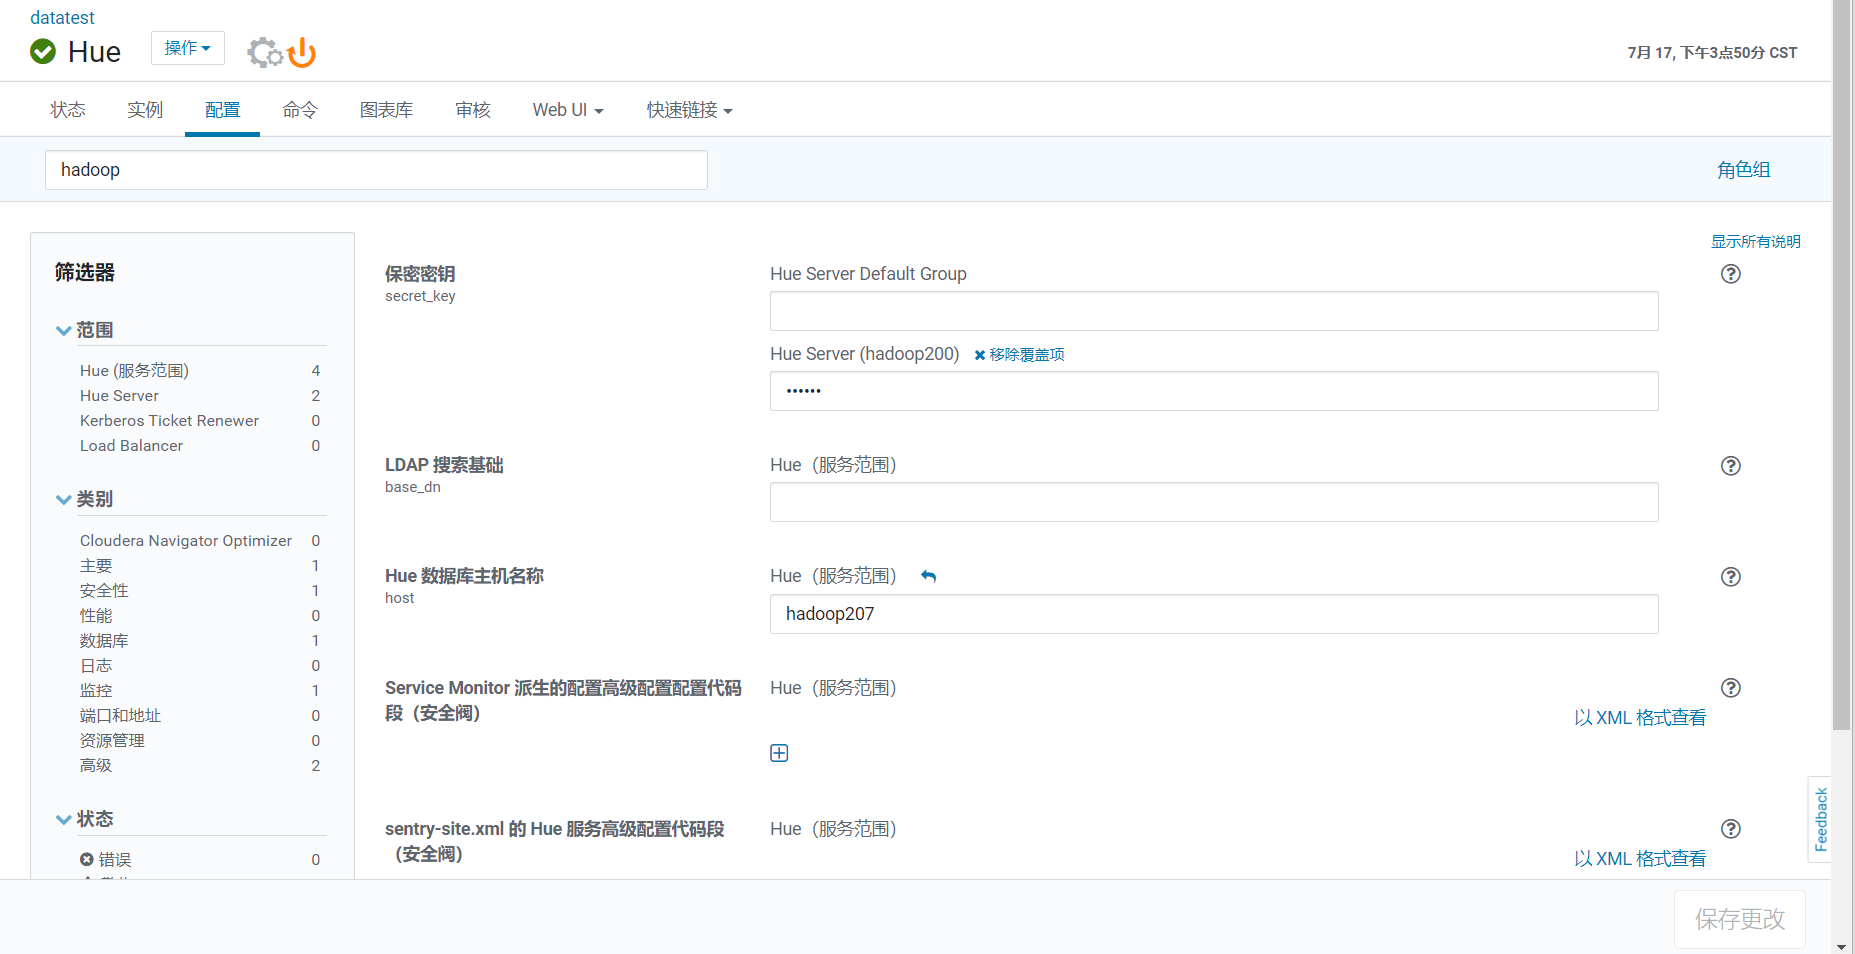Open help for Service Monitor safety valve

1731,688
